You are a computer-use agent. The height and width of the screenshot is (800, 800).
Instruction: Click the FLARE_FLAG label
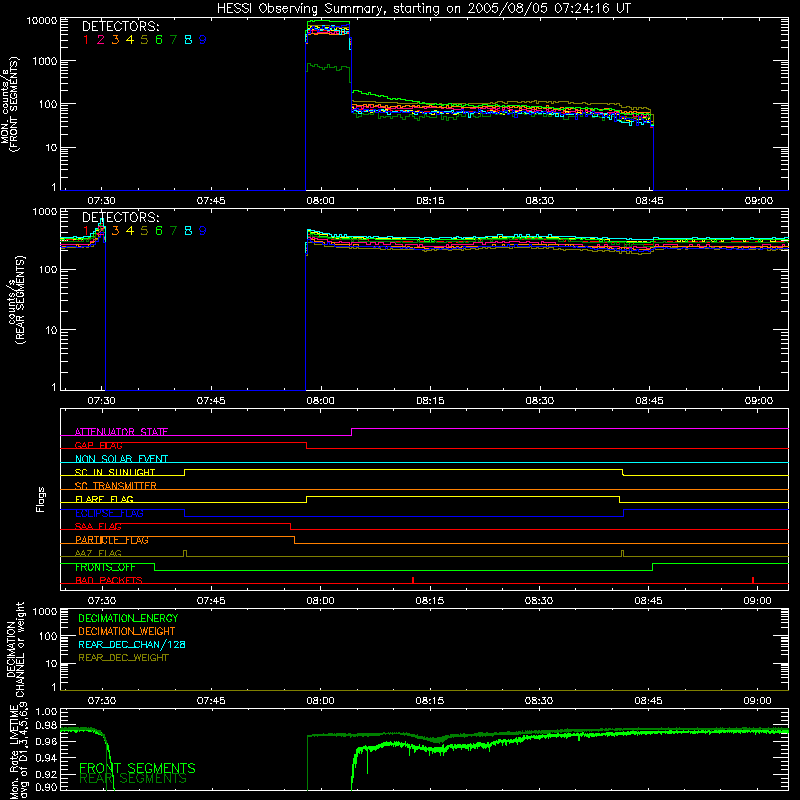coord(104,499)
